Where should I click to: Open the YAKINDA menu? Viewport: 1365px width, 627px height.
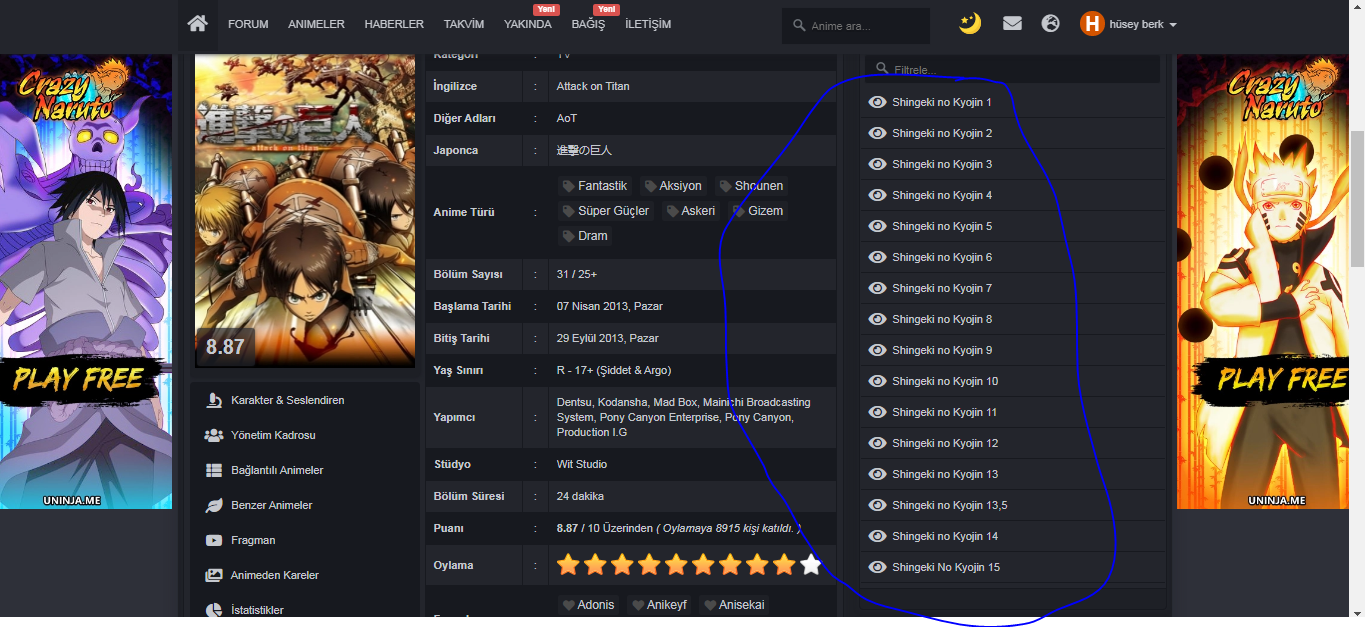(528, 24)
